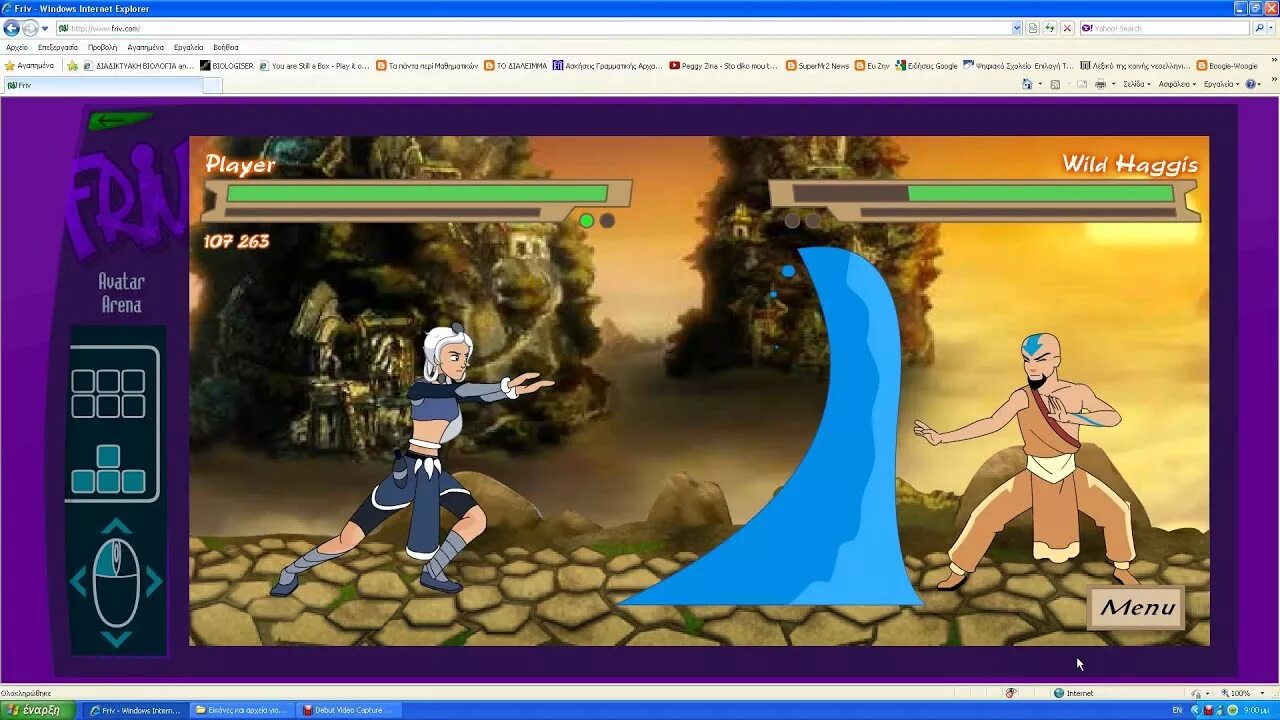The width and height of the screenshot is (1280, 720).
Task: Click the EN language indicator in tray
Action: (x=1177, y=710)
